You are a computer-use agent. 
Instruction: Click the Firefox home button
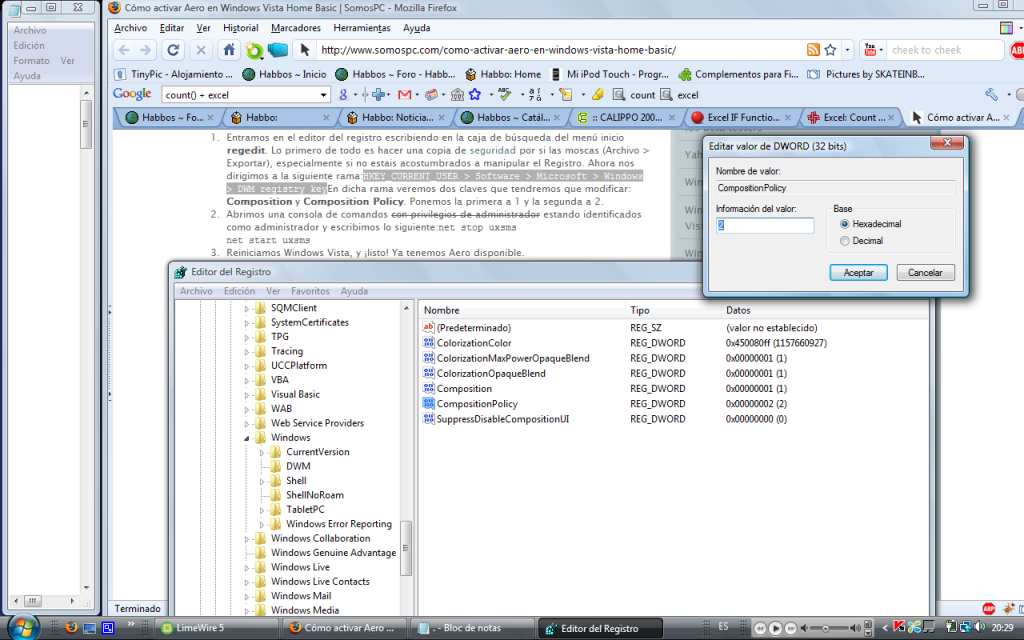(x=229, y=50)
